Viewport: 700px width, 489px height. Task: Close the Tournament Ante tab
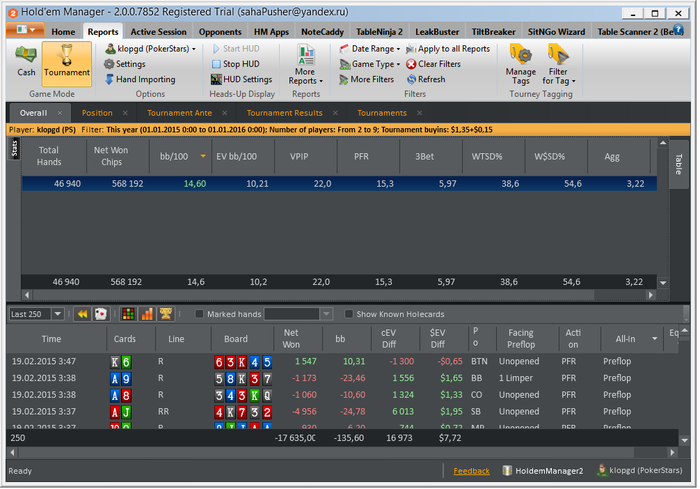point(225,113)
